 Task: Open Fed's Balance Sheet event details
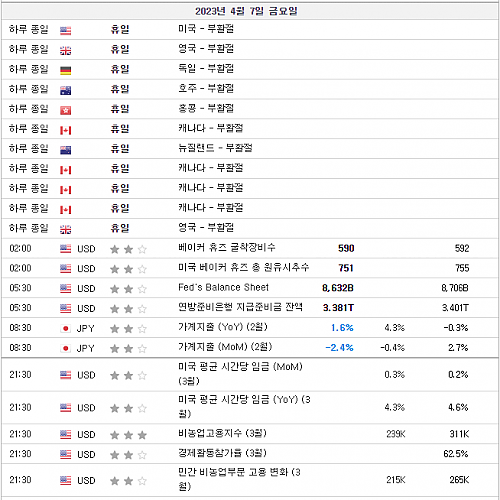point(223,287)
